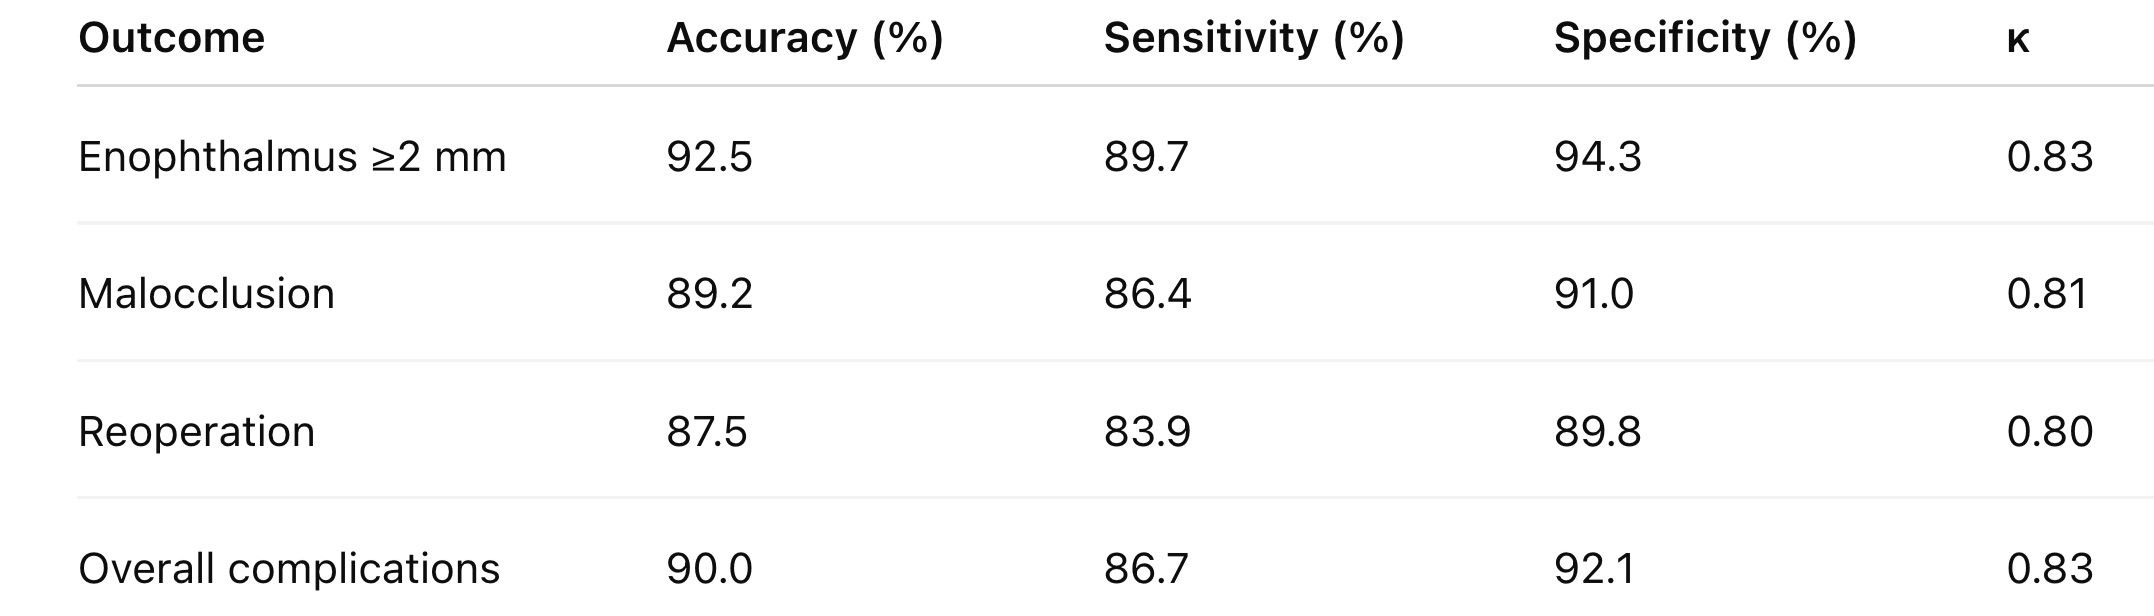Screen dimensions: 2154x616
Task: Click the Specificity (%) column header
Action: click(1704, 39)
